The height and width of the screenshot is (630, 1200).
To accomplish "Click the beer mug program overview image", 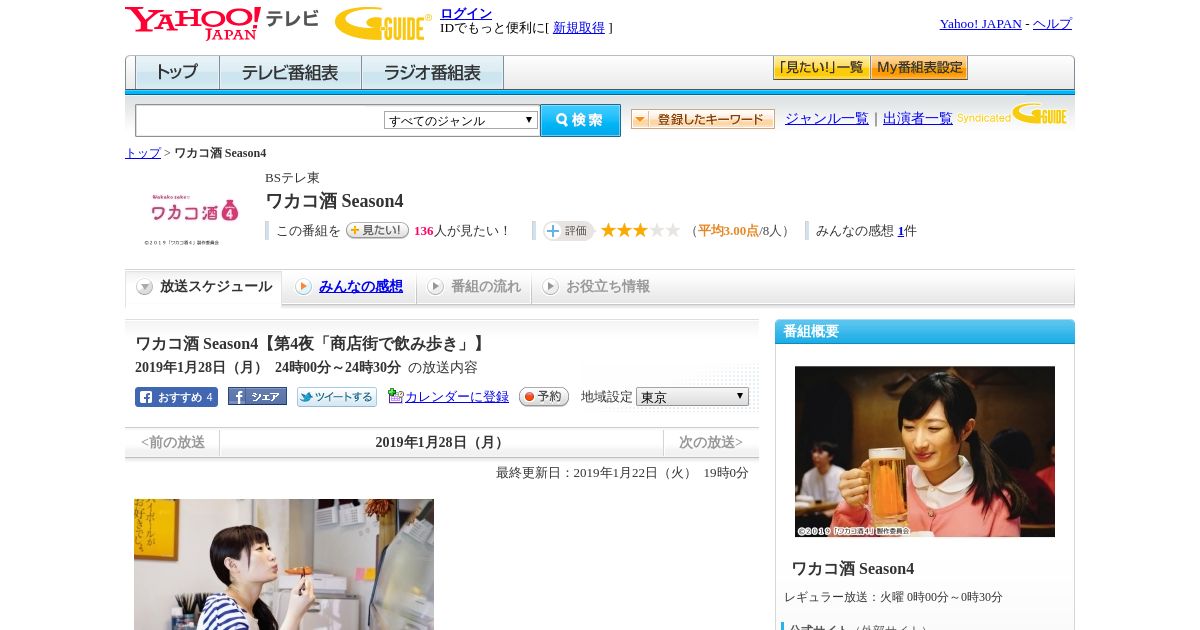I will pos(925,451).
